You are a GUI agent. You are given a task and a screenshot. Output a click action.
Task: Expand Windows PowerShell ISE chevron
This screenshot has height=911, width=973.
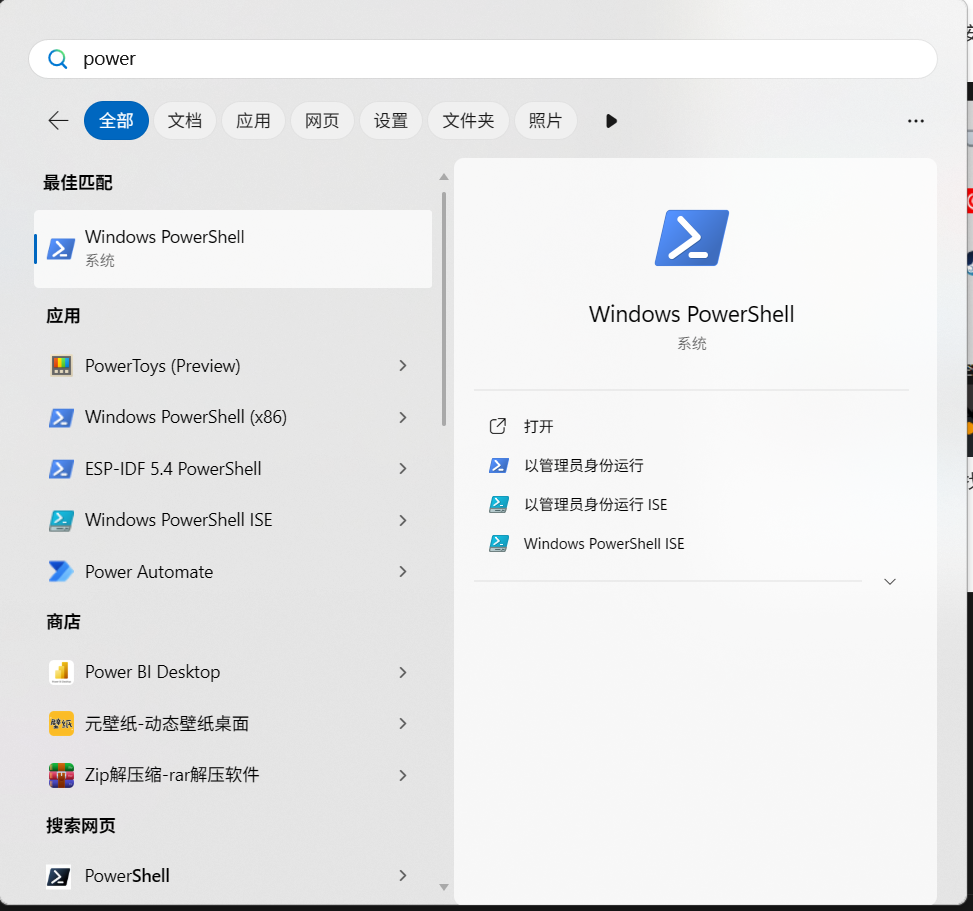(x=403, y=520)
